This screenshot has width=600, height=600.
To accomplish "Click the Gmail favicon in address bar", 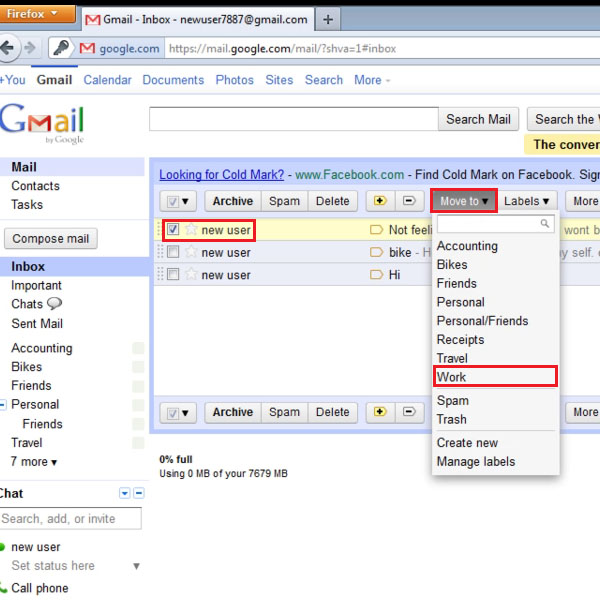I will (87, 48).
